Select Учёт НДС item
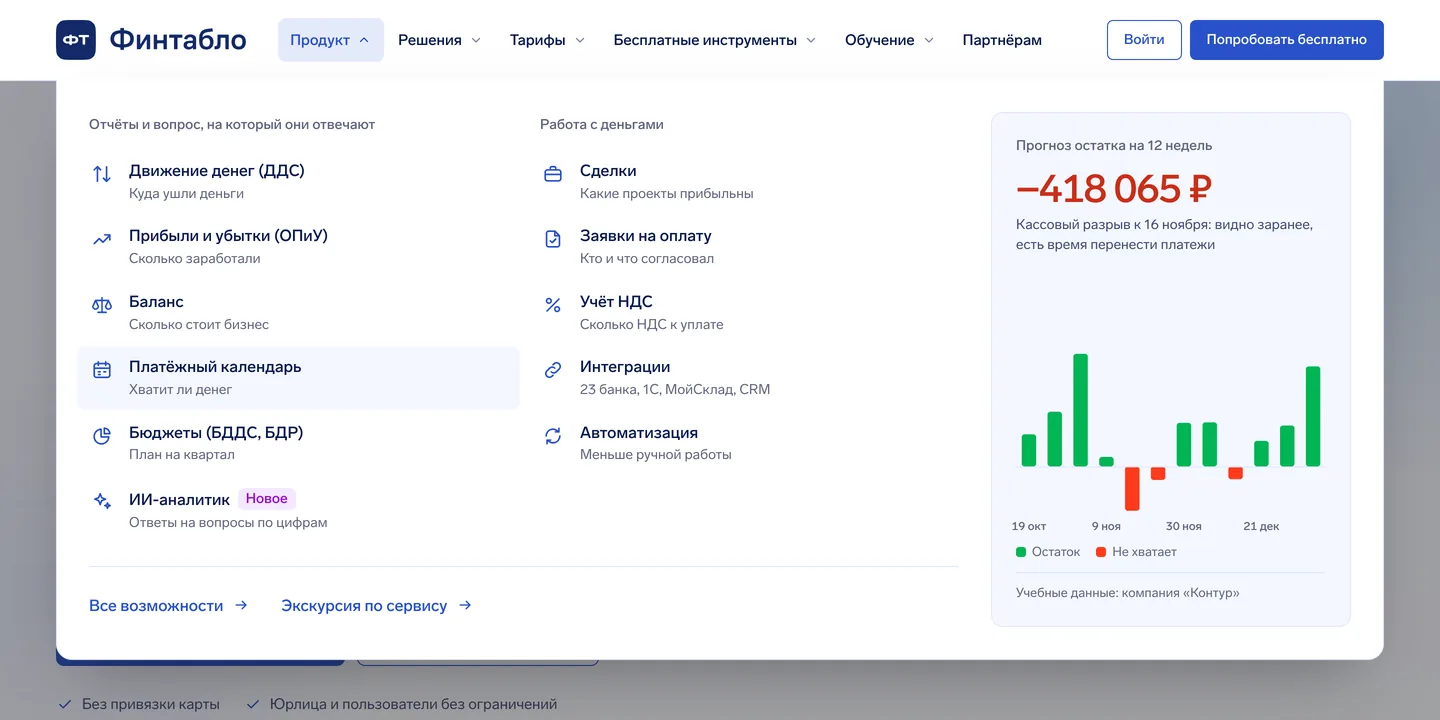This screenshot has height=720, width=1440. click(749, 312)
